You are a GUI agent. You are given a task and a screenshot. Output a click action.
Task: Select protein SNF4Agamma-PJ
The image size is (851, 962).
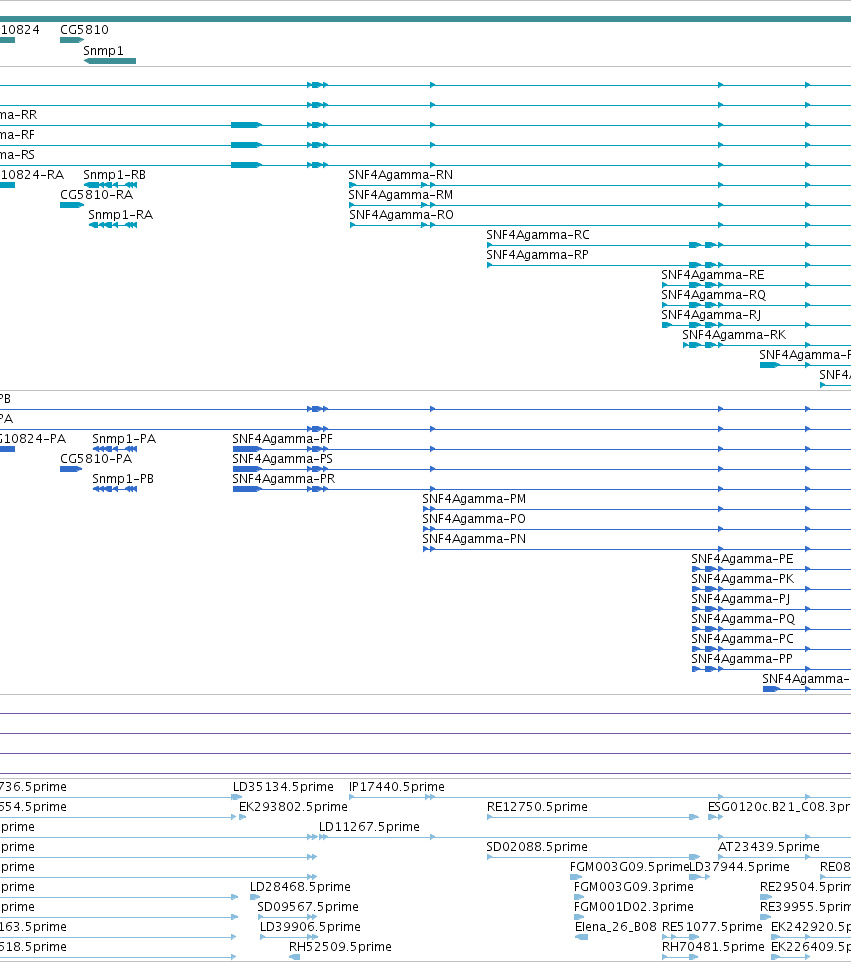[x=741, y=599]
